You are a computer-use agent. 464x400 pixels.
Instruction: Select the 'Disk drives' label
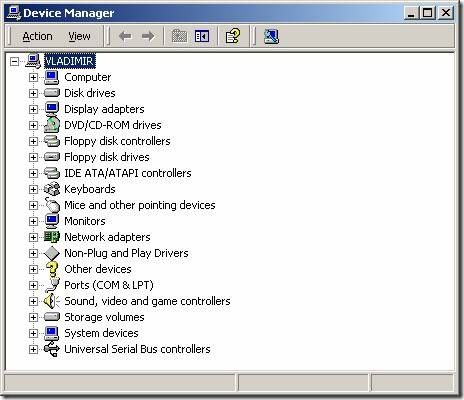[90, 93]
